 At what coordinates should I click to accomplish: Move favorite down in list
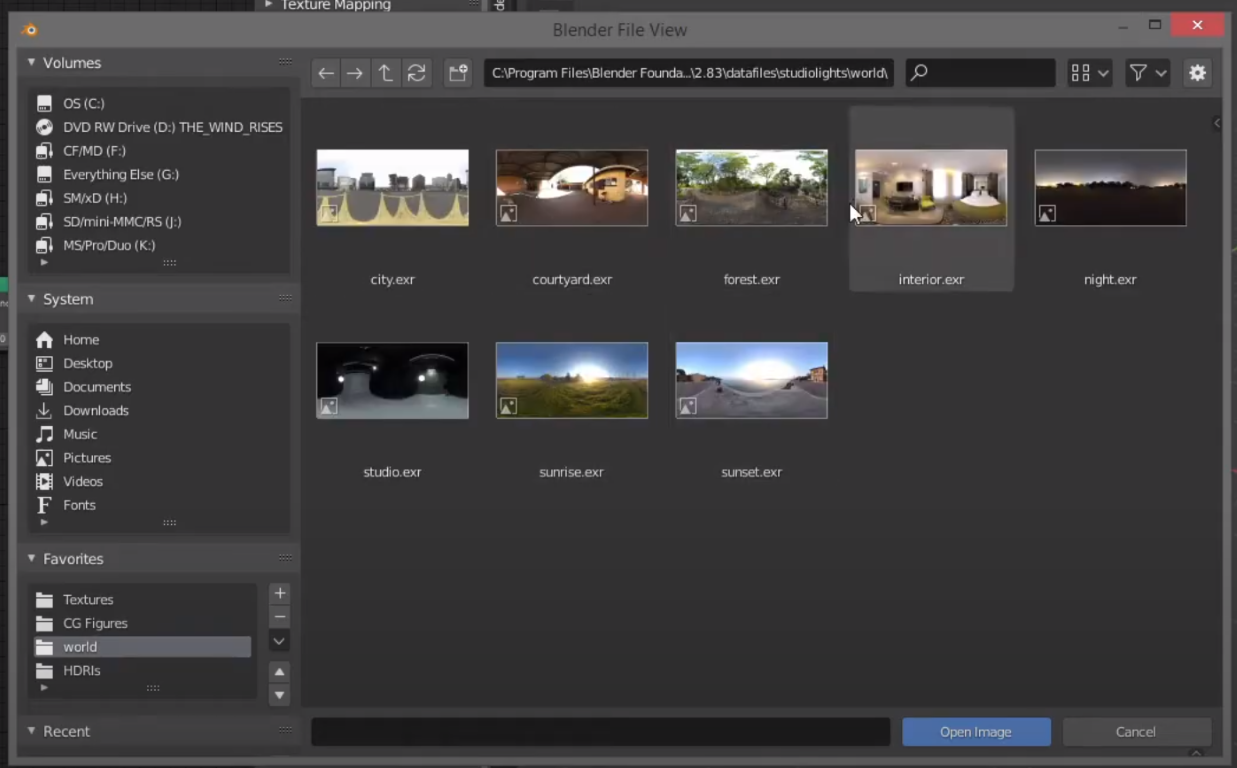tap(280, 695)
